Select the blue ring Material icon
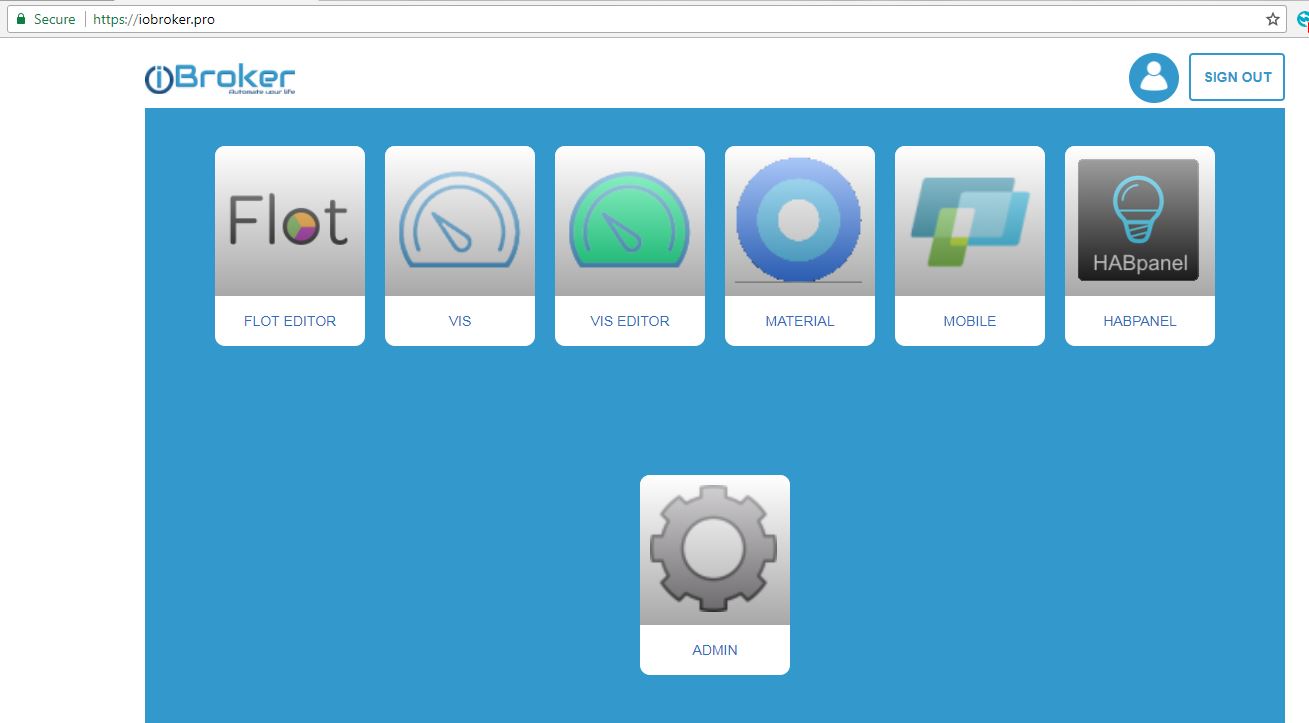 tap(799, 221)
